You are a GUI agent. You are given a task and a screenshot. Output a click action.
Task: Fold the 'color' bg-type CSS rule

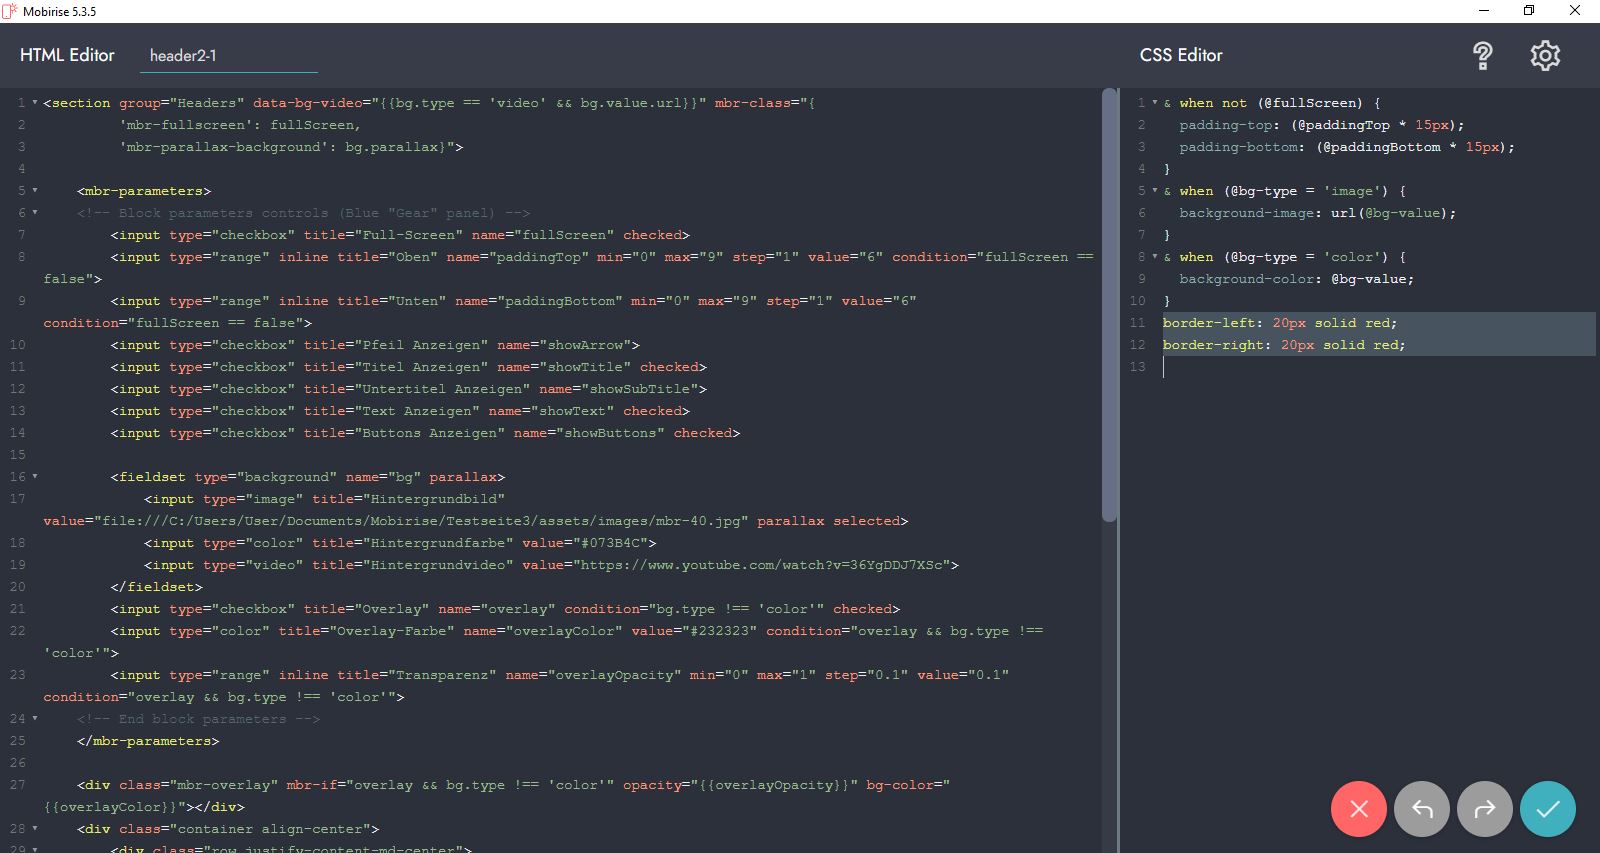[x=1155, y=257]
